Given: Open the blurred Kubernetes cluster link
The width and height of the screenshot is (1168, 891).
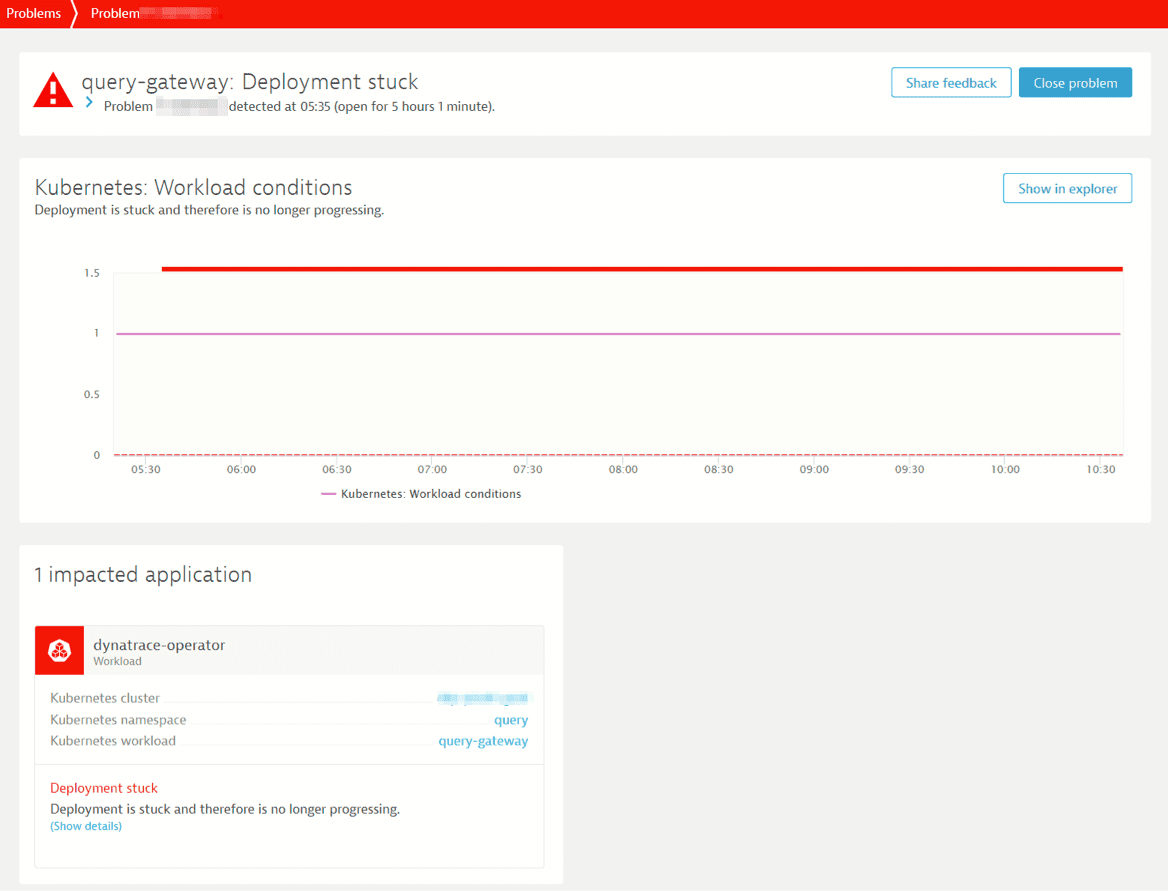Looking at the screenshot, I should point(483,698).
